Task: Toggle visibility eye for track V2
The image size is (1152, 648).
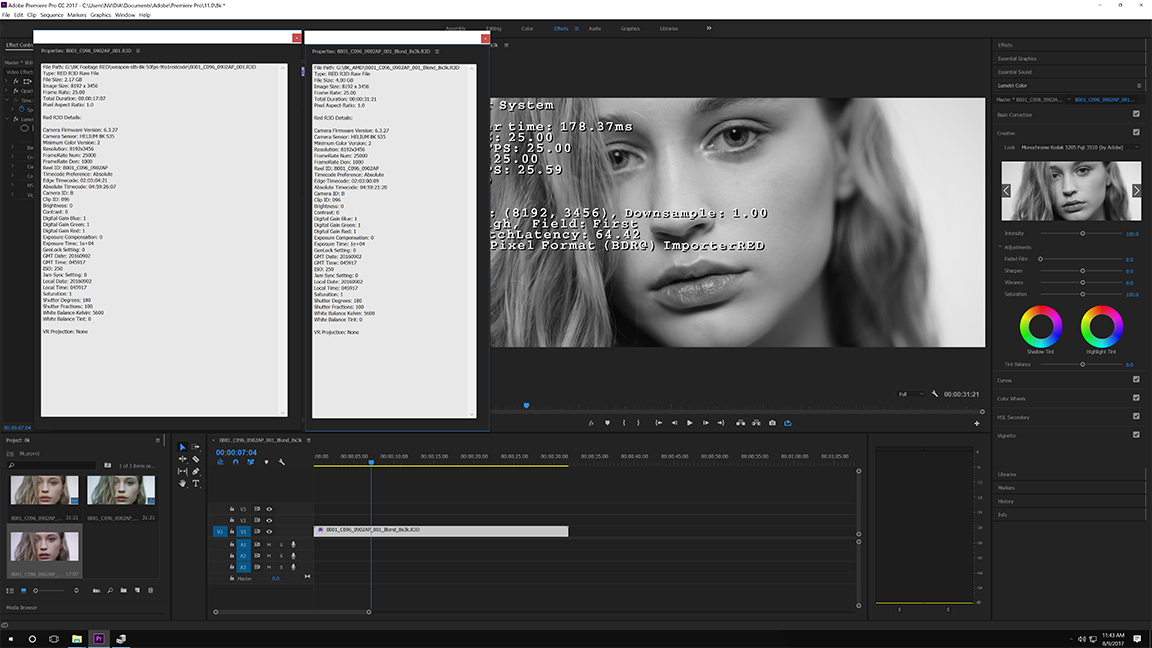Action: click(x=269, y=520)
